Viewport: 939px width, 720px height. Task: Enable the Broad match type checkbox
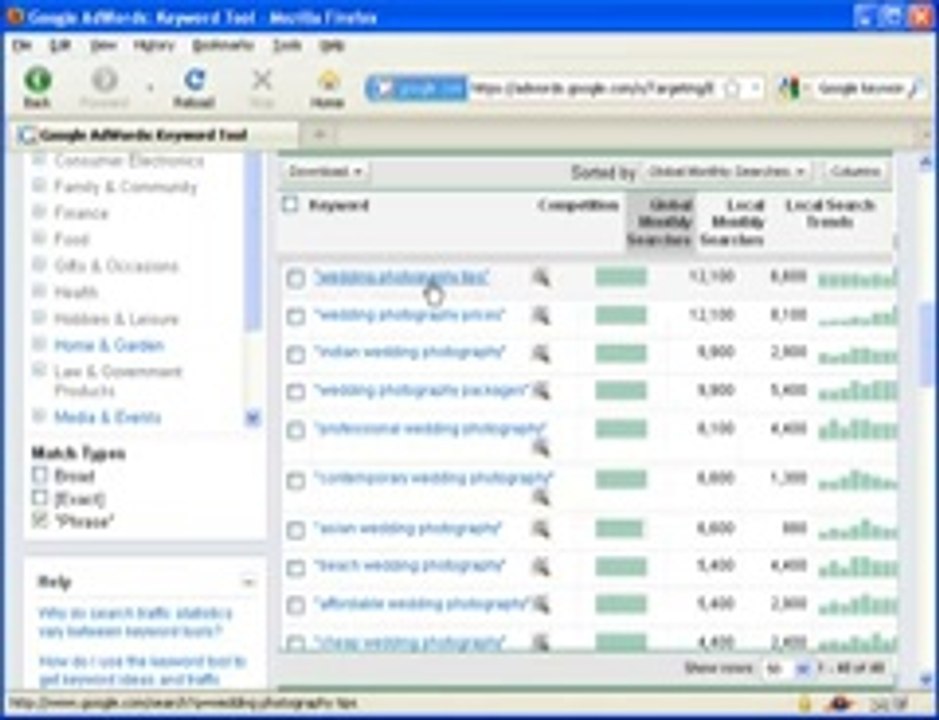point(40,475)
